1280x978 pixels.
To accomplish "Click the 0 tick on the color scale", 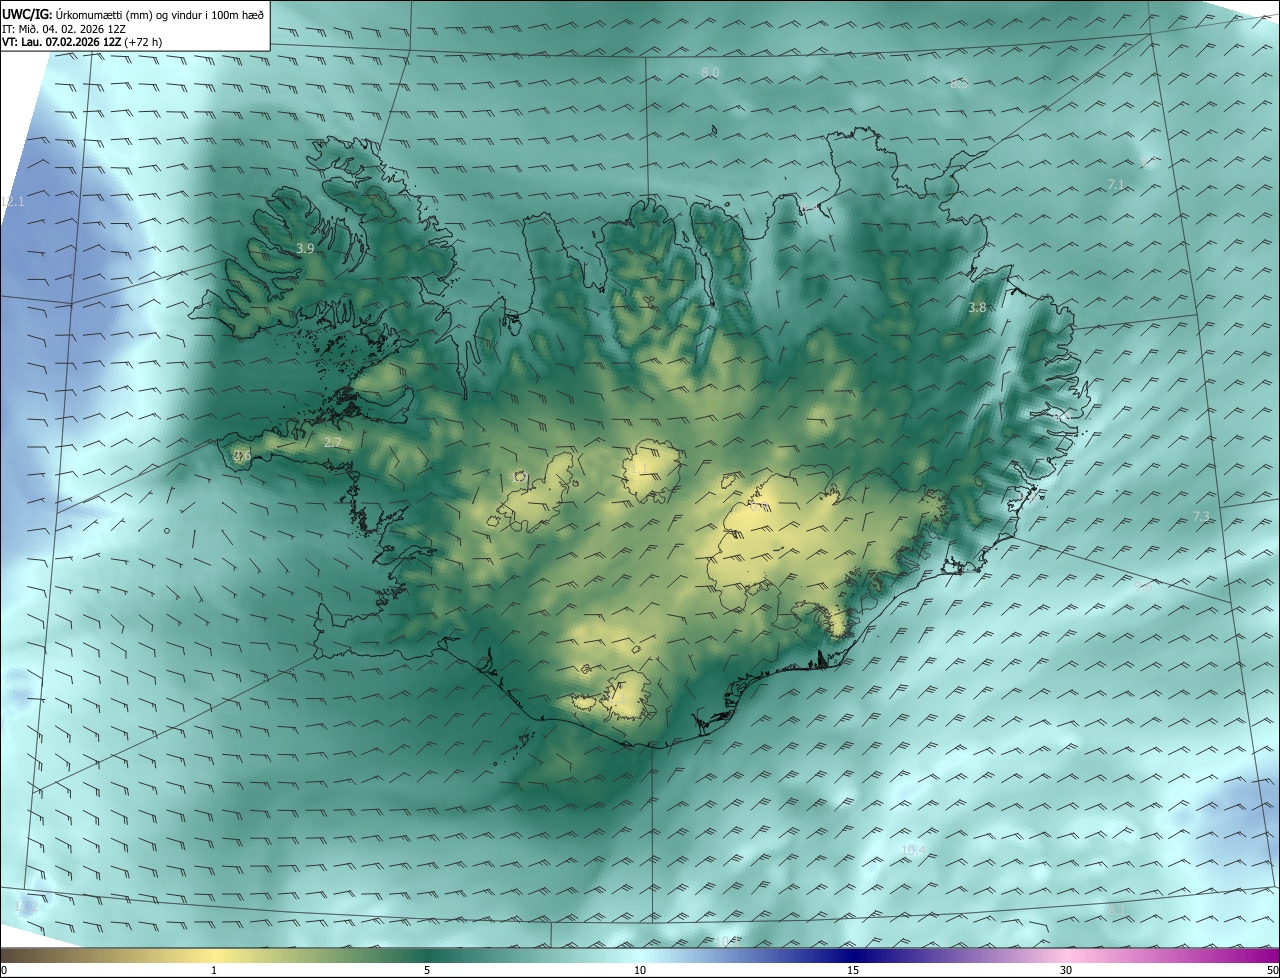I will point(4,970).
